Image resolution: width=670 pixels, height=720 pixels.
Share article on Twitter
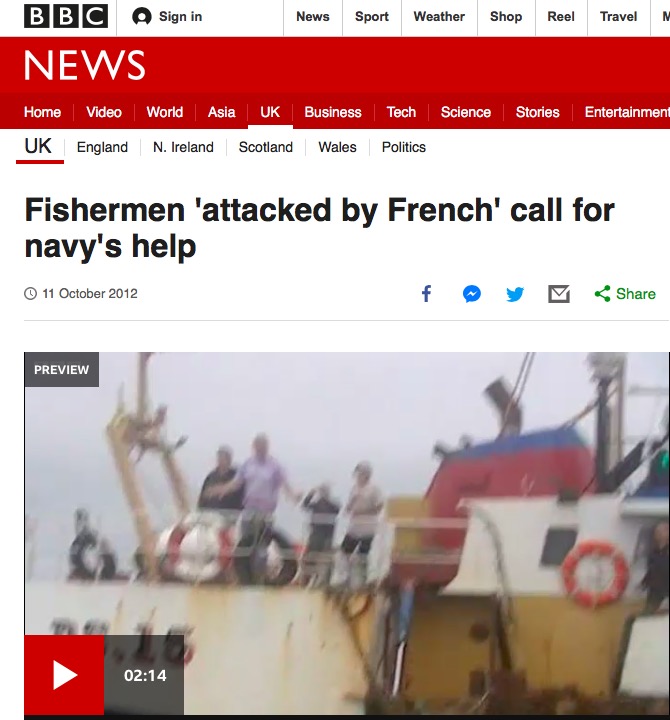515,294
